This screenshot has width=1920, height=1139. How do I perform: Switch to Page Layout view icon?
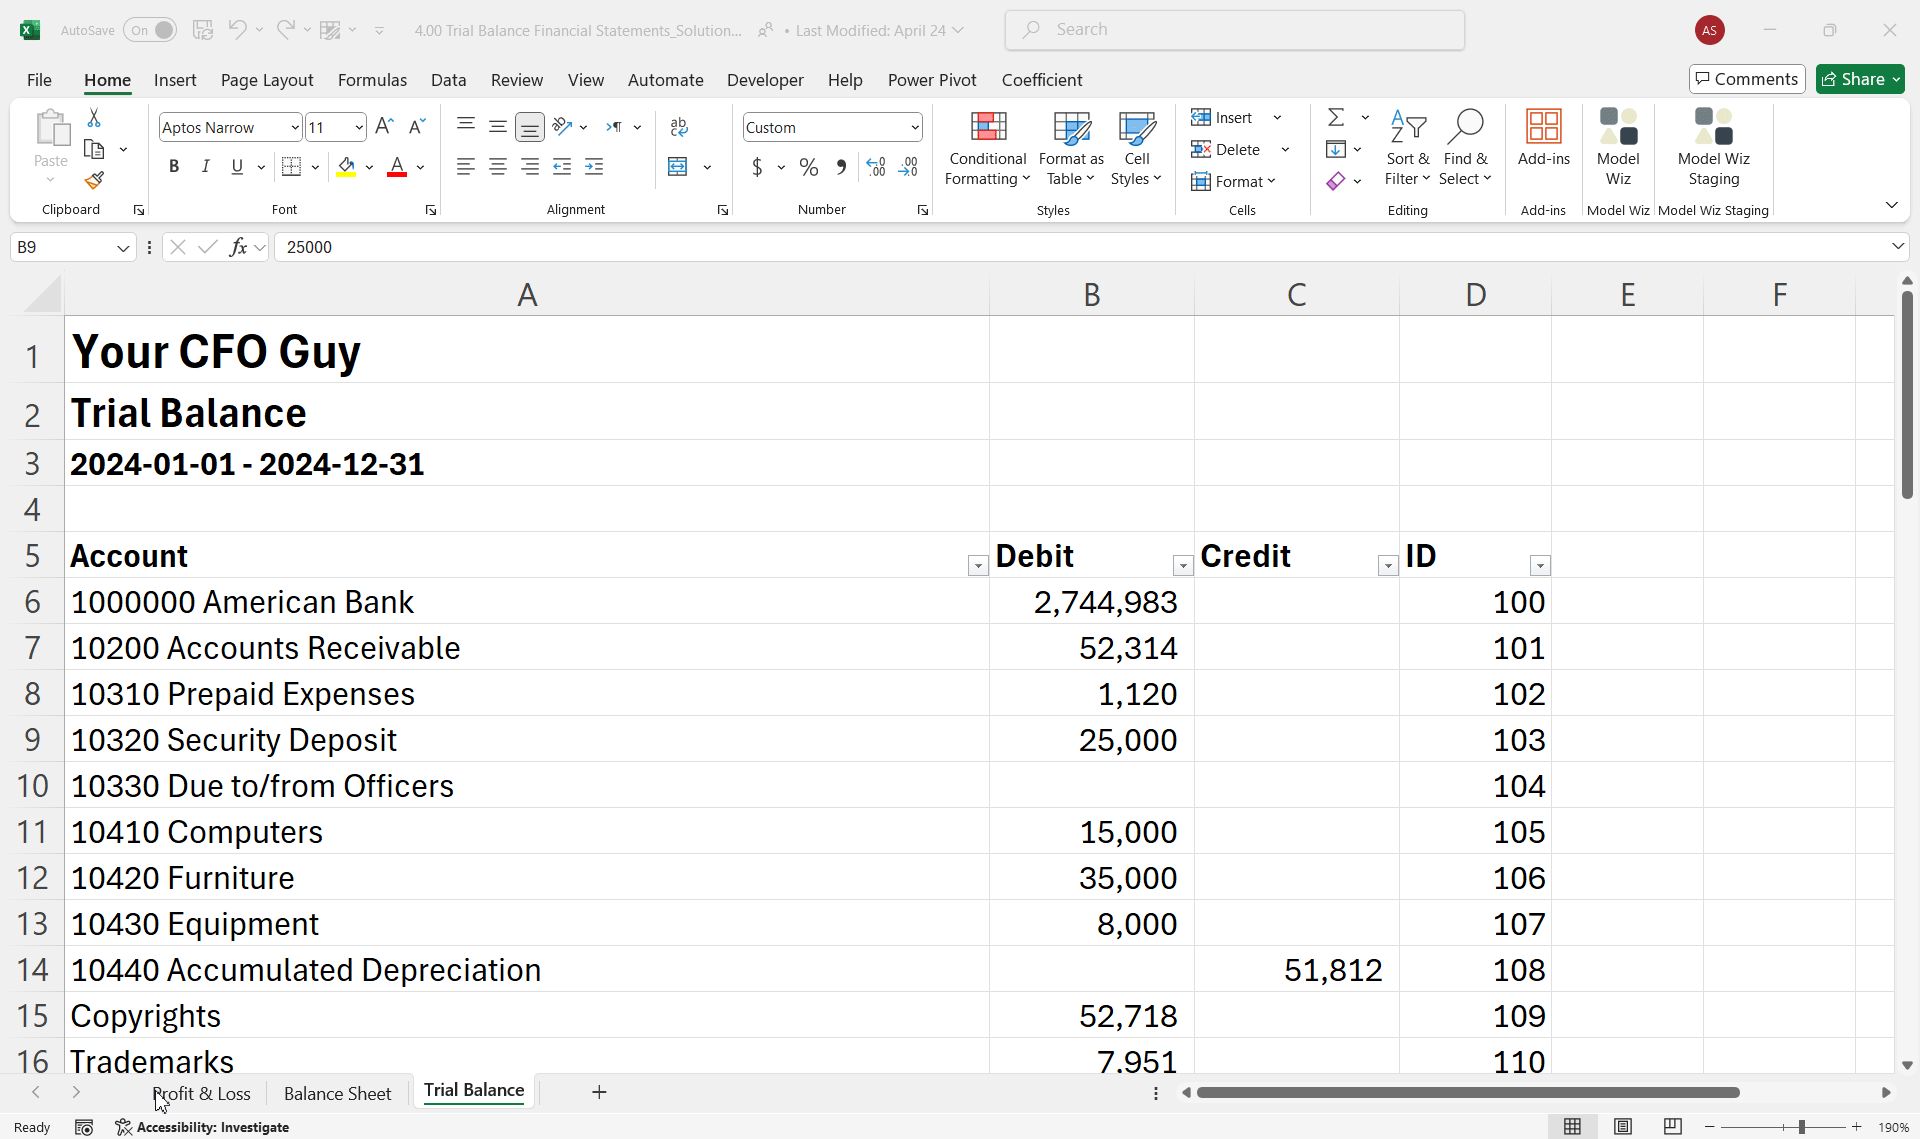1623,1127
